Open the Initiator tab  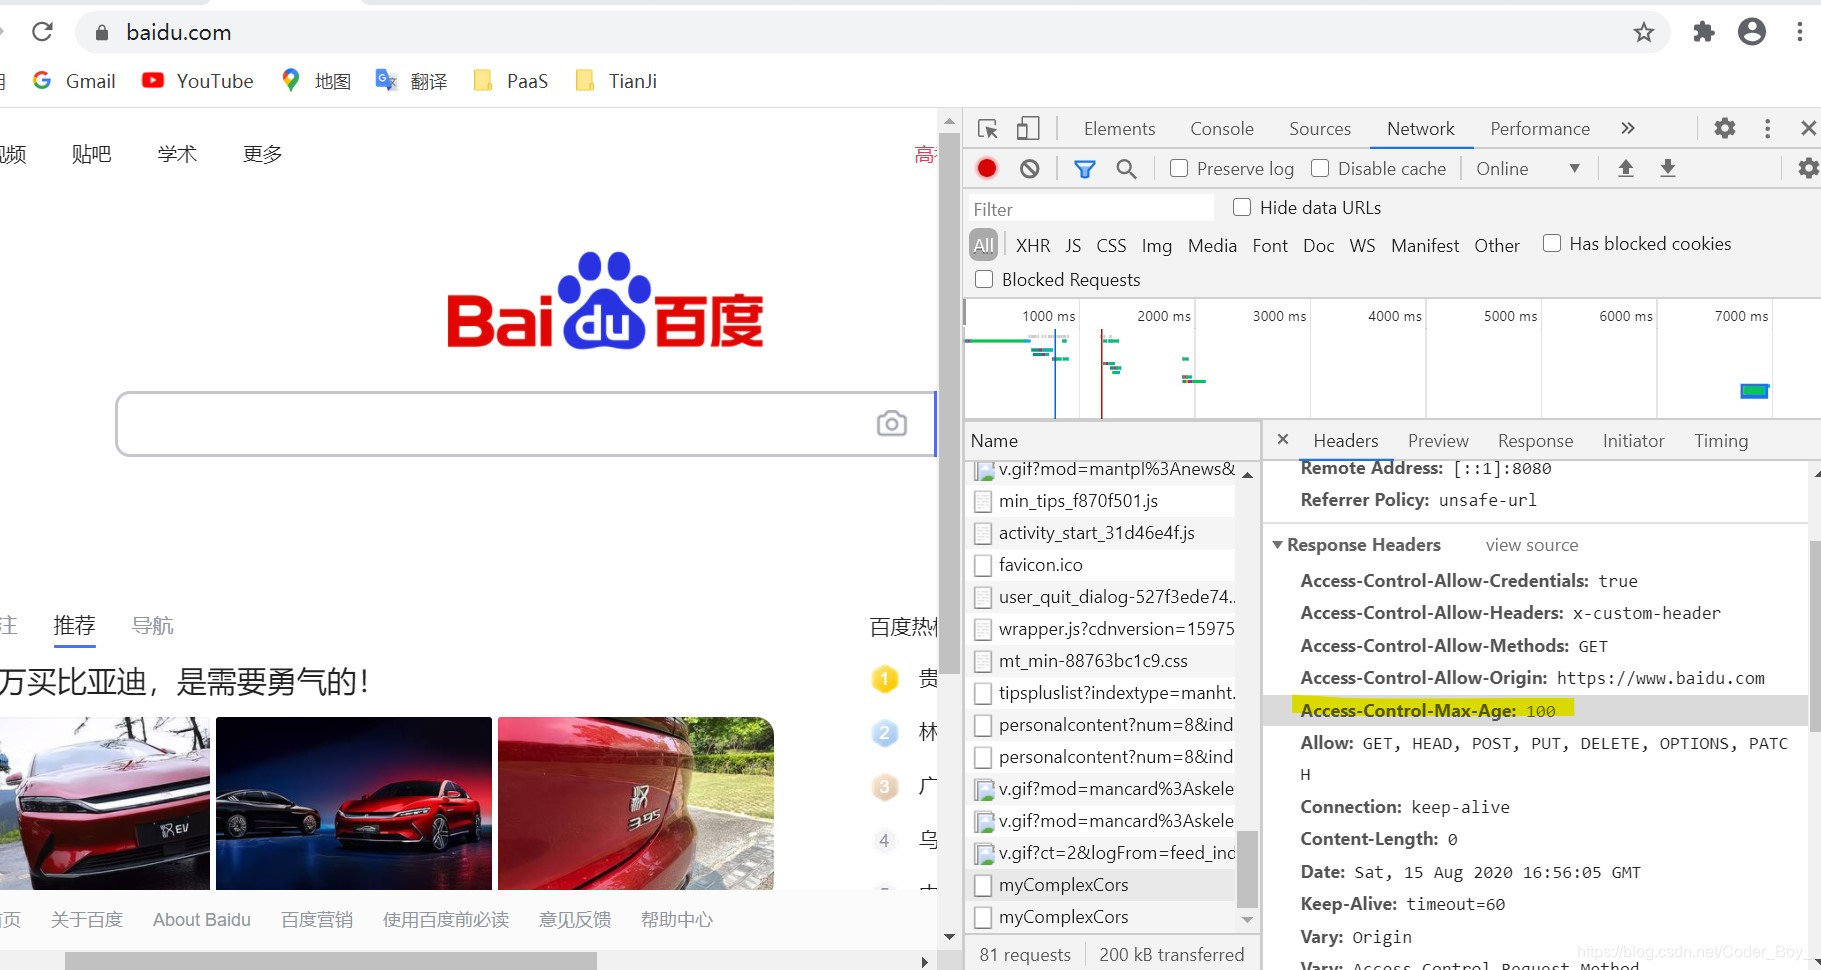click(1633, 440)
